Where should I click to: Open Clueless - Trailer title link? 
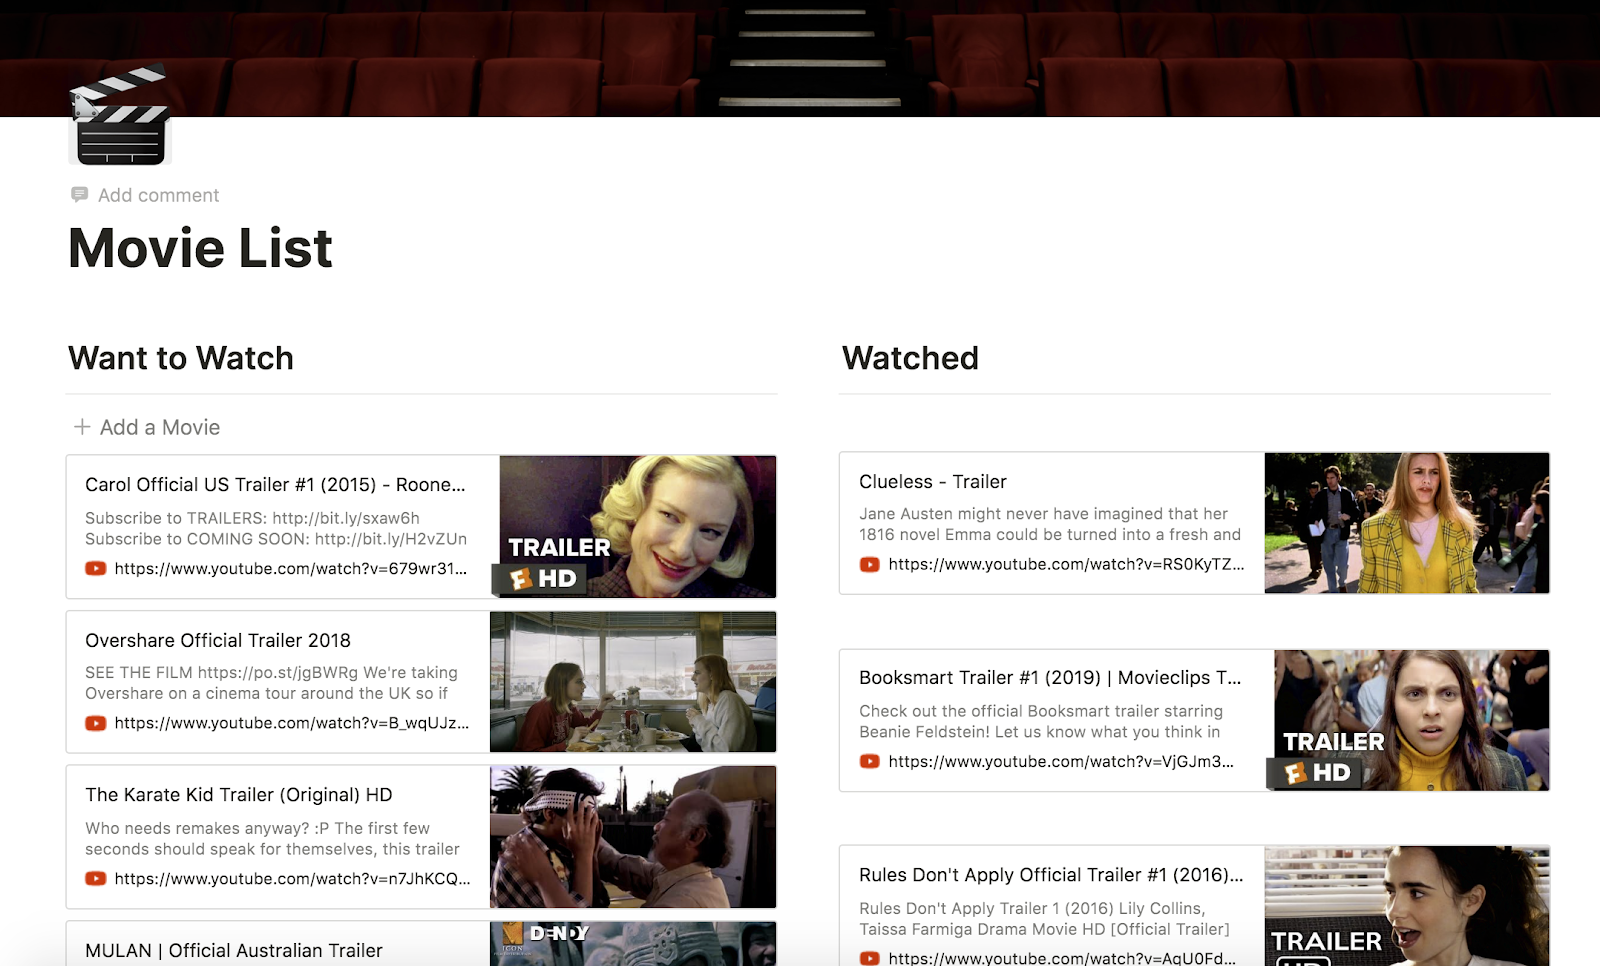point(933,482)
